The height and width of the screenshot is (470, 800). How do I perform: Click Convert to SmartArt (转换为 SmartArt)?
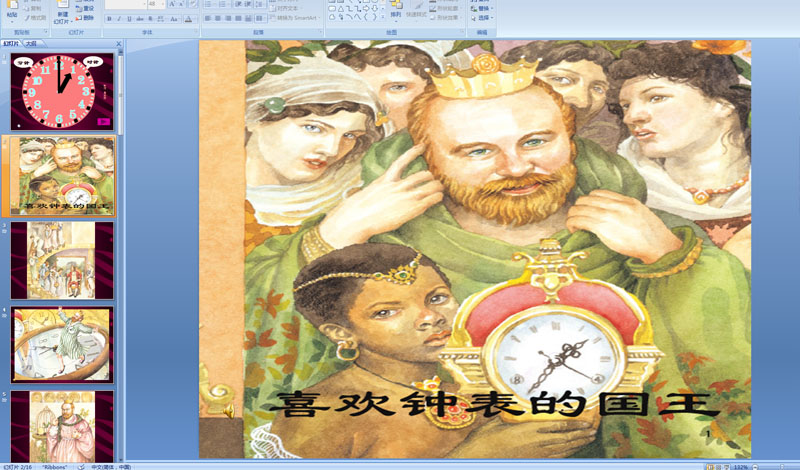293,18
